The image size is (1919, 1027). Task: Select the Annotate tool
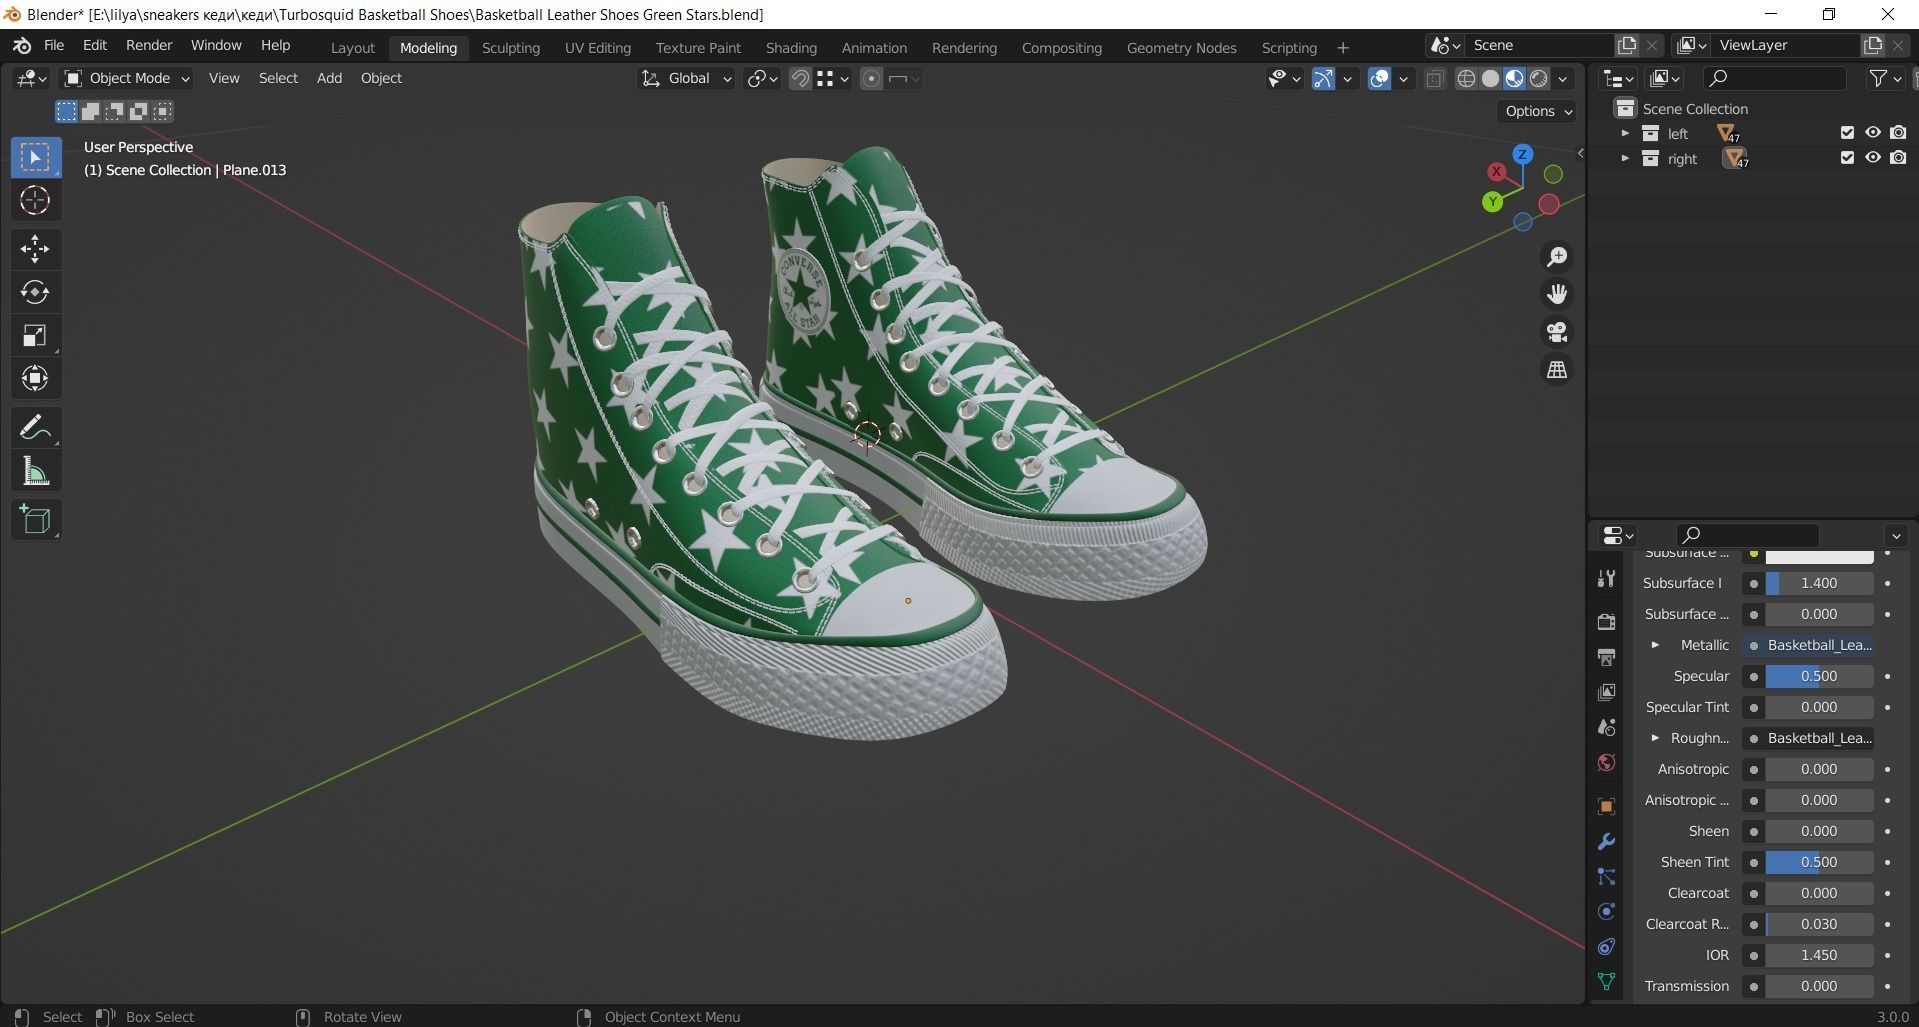pyautogui.click(x=35, y=428)
